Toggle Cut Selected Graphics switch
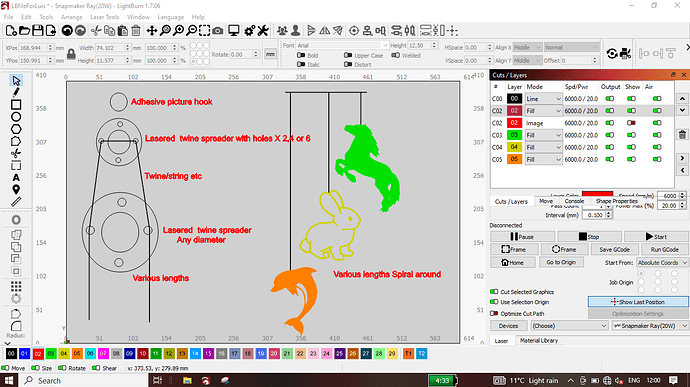The image size is (690, 387). coord(494,291)
